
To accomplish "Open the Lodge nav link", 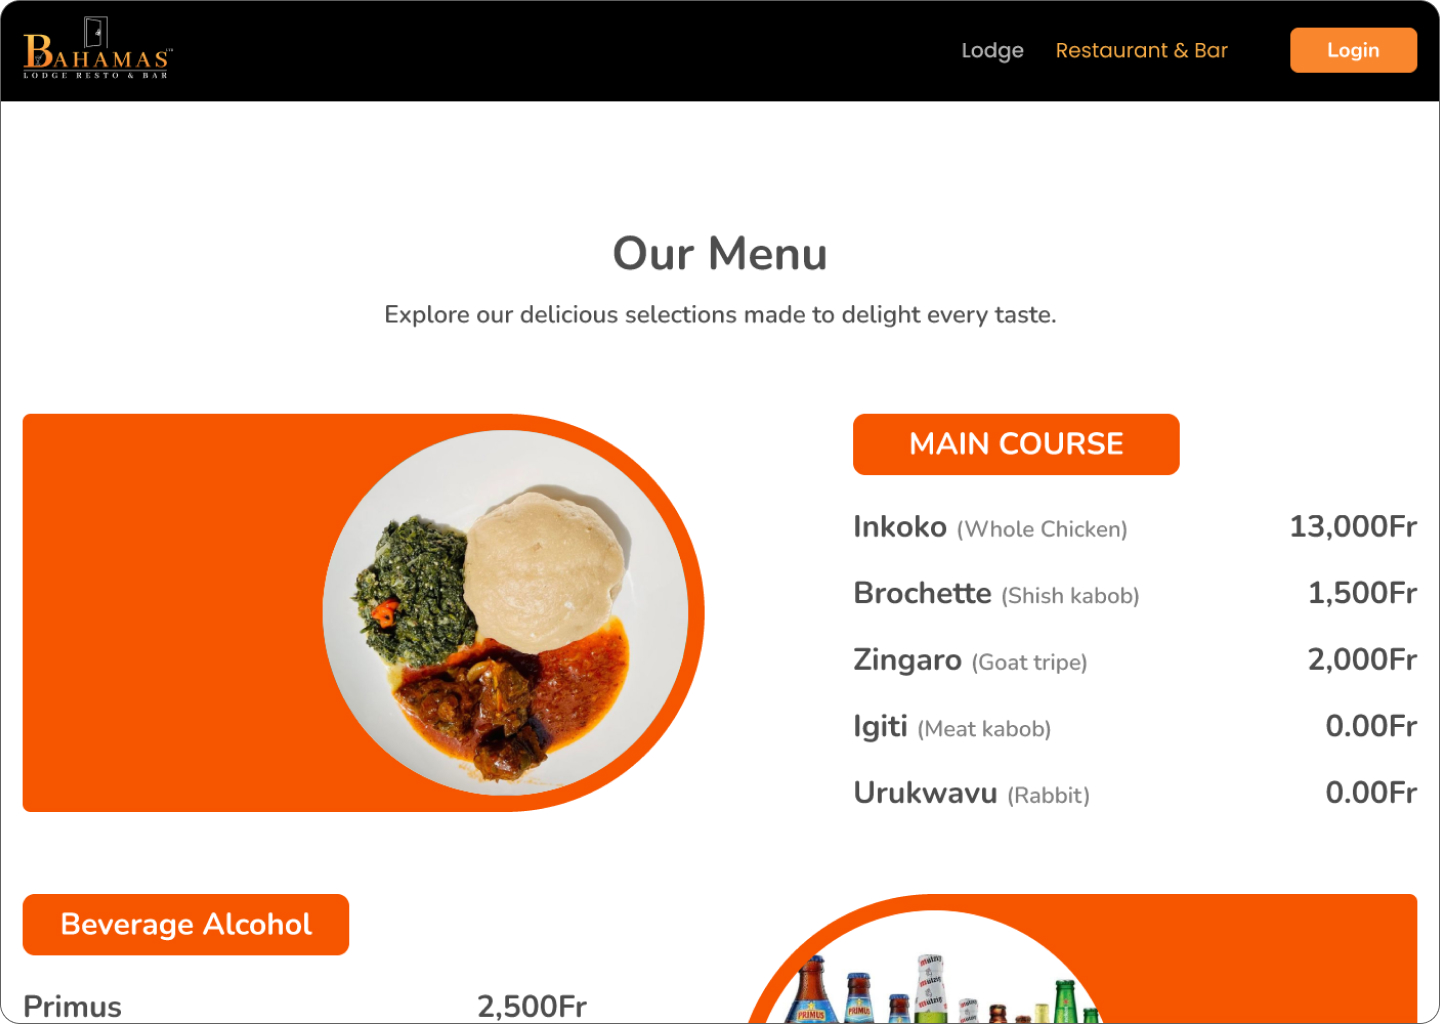I will pos(992,50).
